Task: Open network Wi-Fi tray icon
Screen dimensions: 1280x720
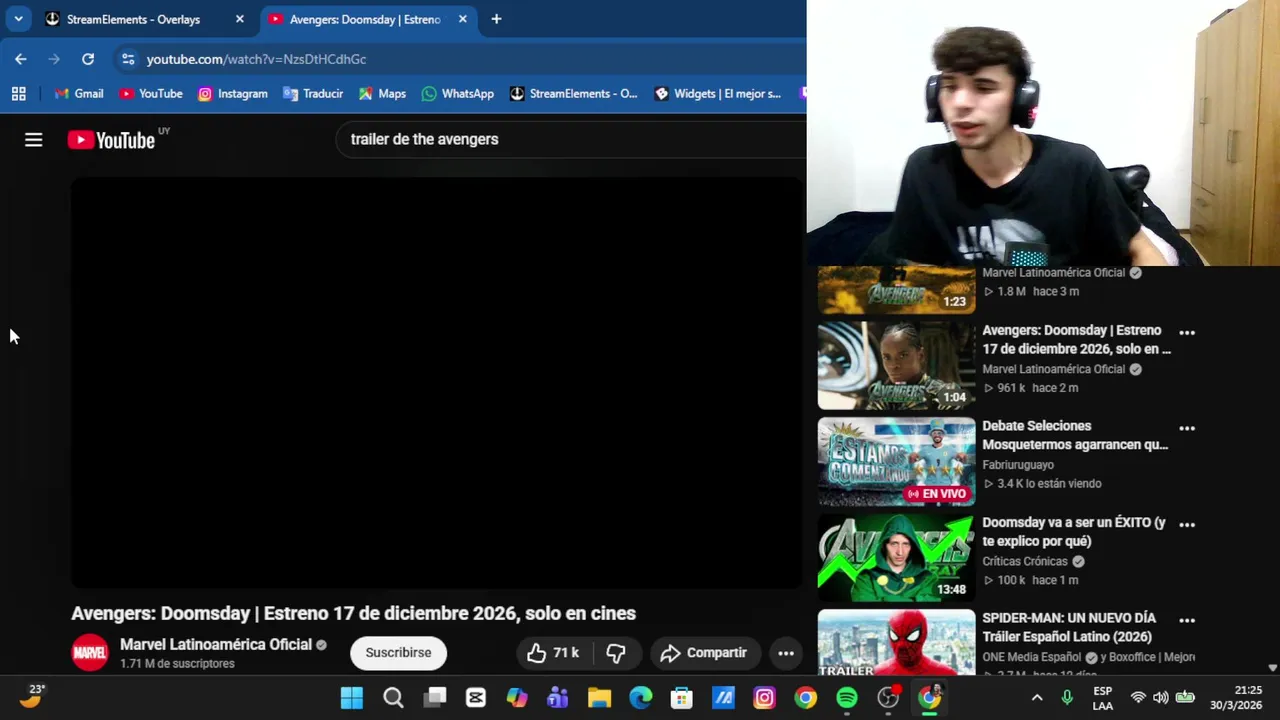Action: [x=1138, y=698]
